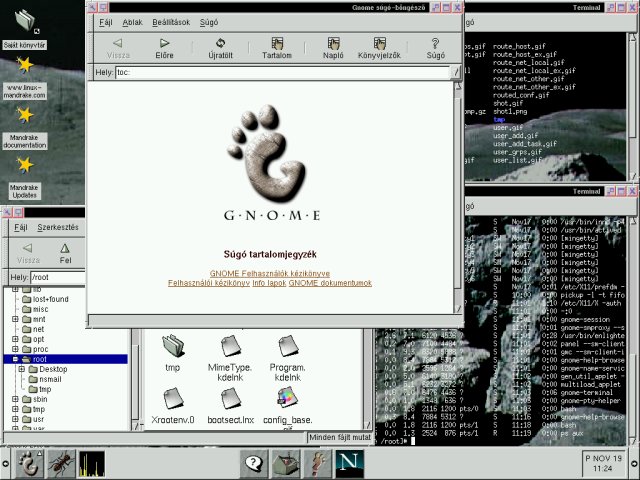The width and height of the screenshot is (640, 480).
Task: Open the Fájl menu in file manager
Action: point(21,227)
